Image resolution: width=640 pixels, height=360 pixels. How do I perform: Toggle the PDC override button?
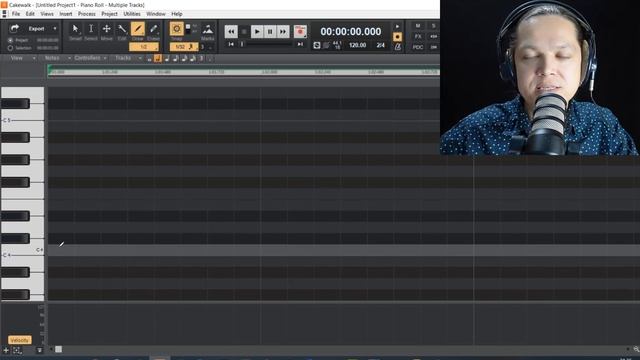[x=418, y=47]
